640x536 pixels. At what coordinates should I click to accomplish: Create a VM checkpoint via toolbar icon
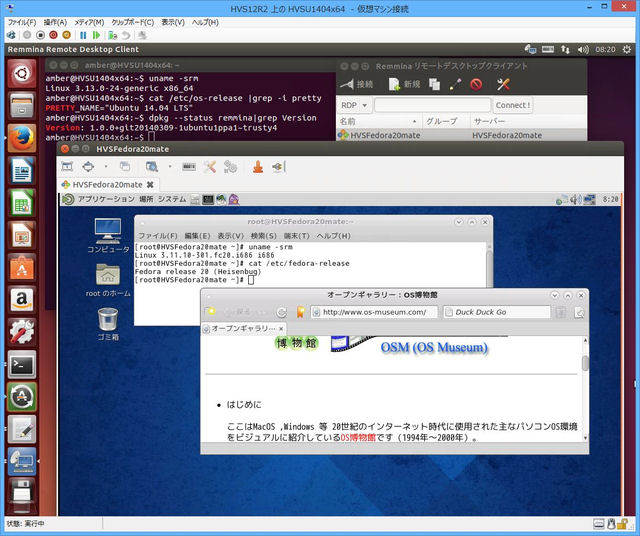coord(113,36)
